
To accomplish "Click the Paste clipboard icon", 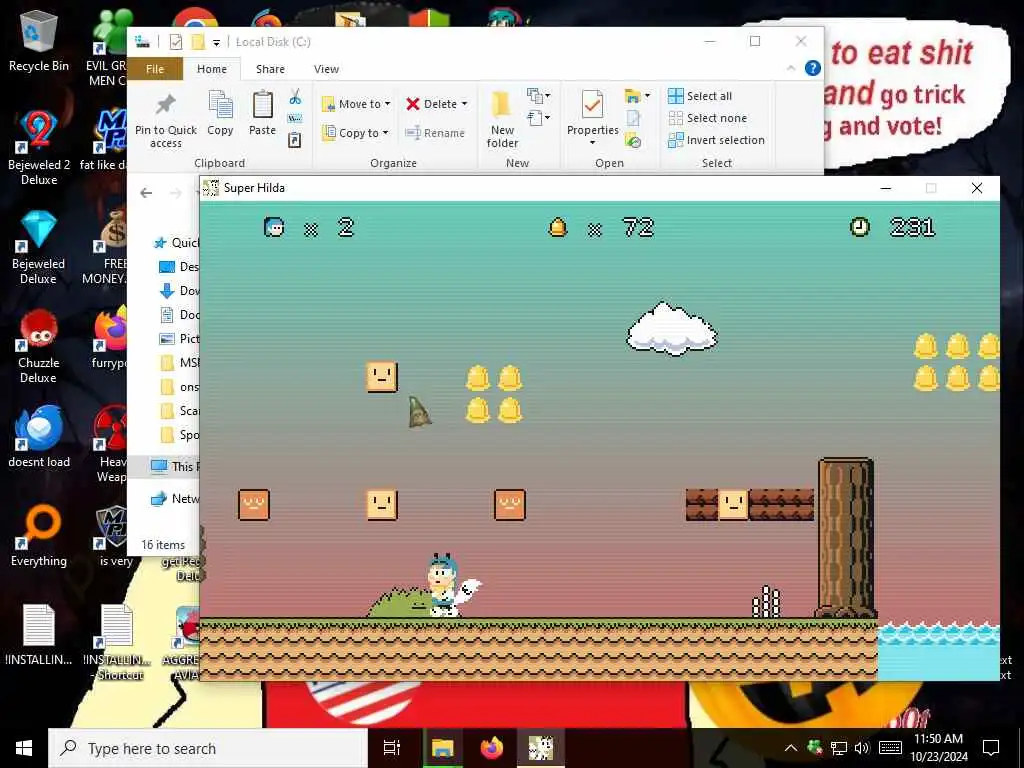I will coord(263,113).
